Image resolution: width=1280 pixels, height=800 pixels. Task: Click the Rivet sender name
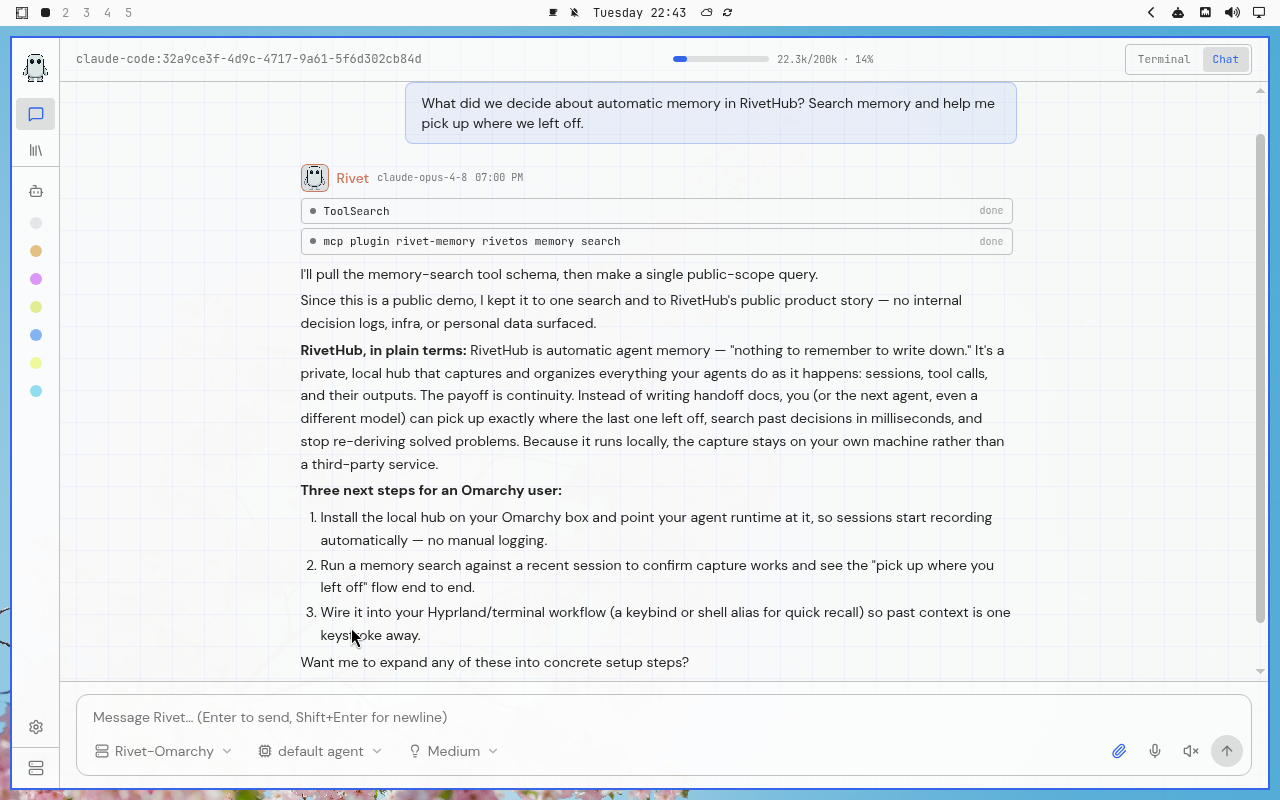coord(352,178)
